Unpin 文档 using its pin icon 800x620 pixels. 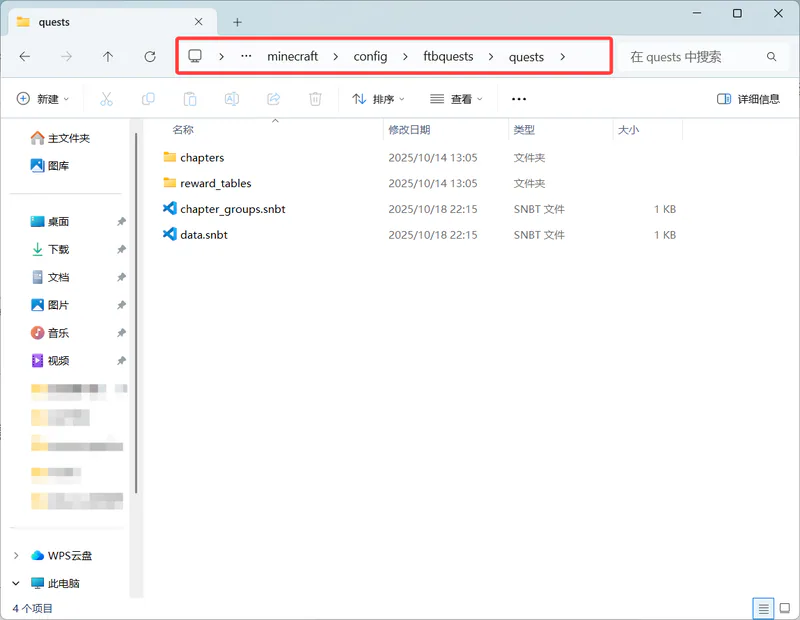coord(121,277)
